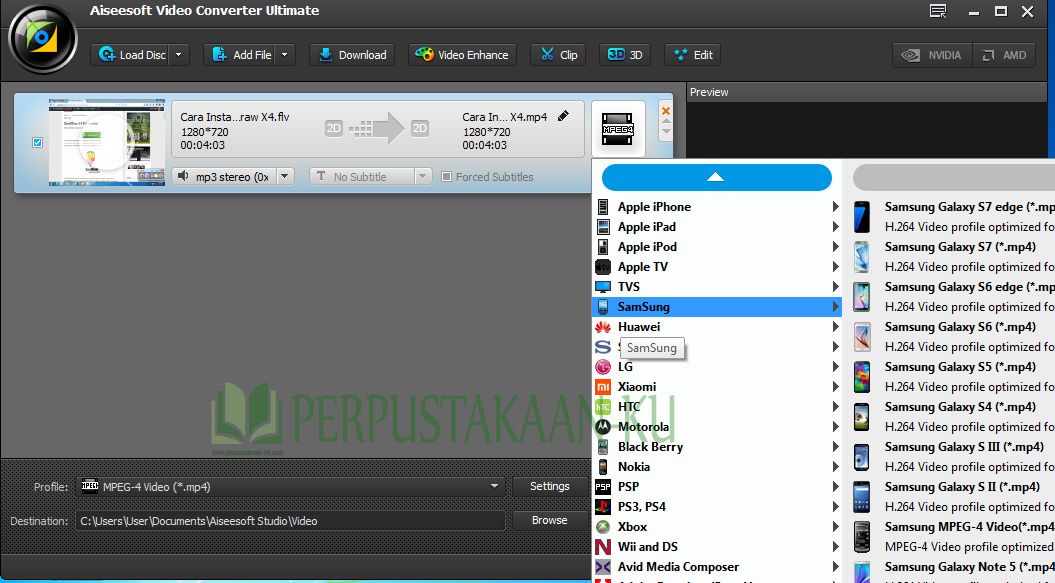This screenshot has width=1055, height=583.
Task: Rename output using the pencil icon
Action: (563, 116)
